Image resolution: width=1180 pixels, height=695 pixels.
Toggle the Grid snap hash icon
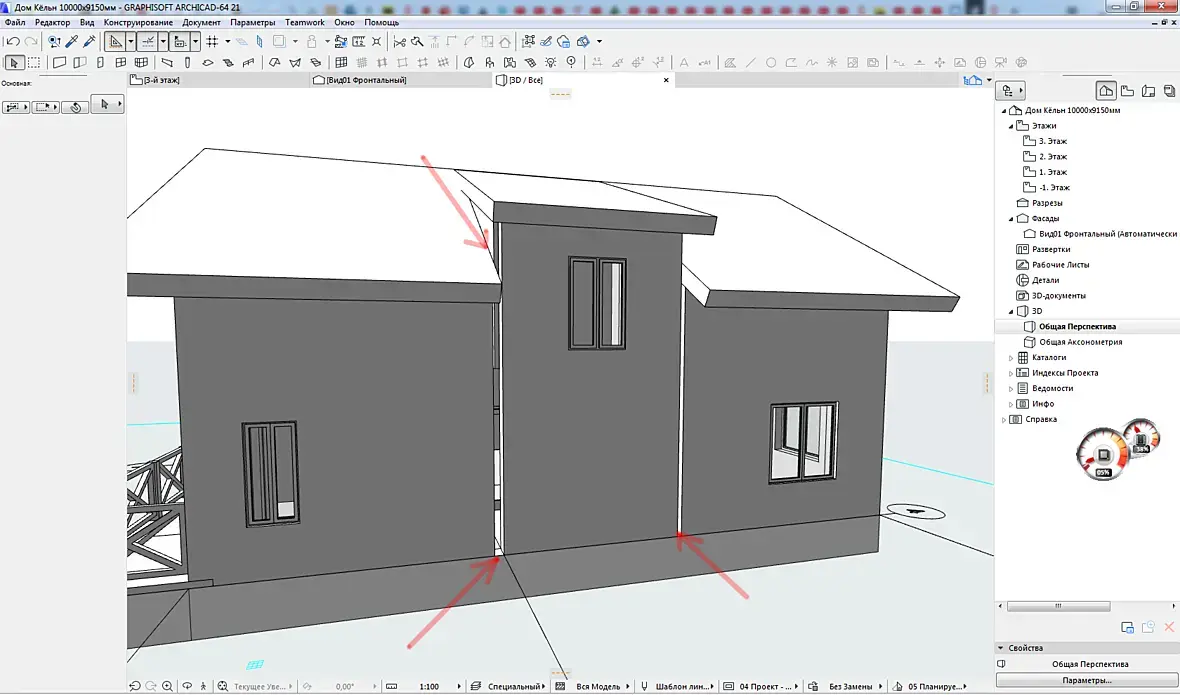(x=212, y=41)
